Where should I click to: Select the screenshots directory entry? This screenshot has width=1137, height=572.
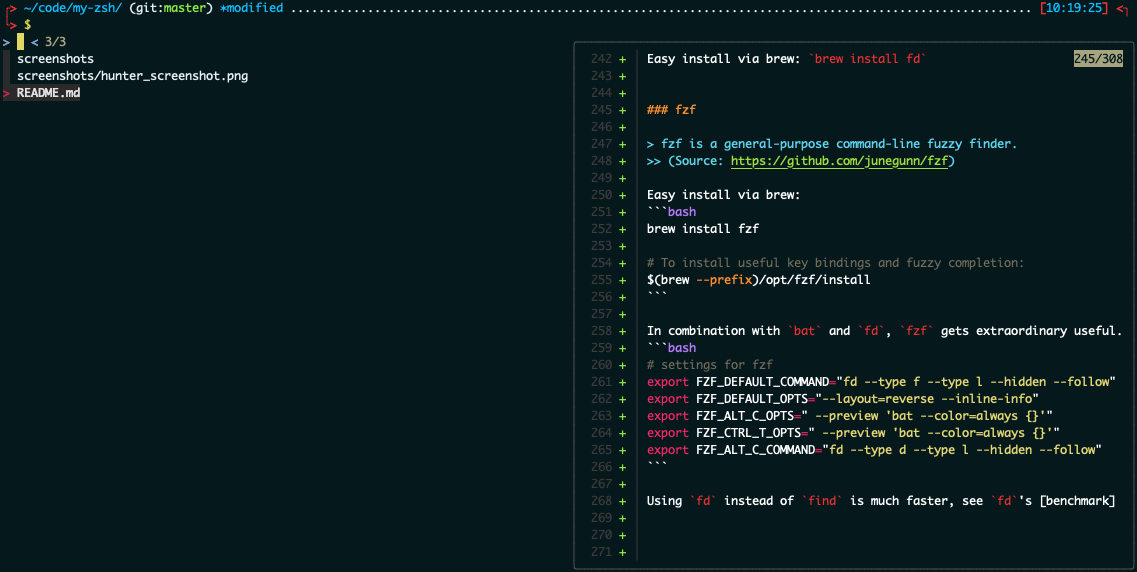(55, 59)
